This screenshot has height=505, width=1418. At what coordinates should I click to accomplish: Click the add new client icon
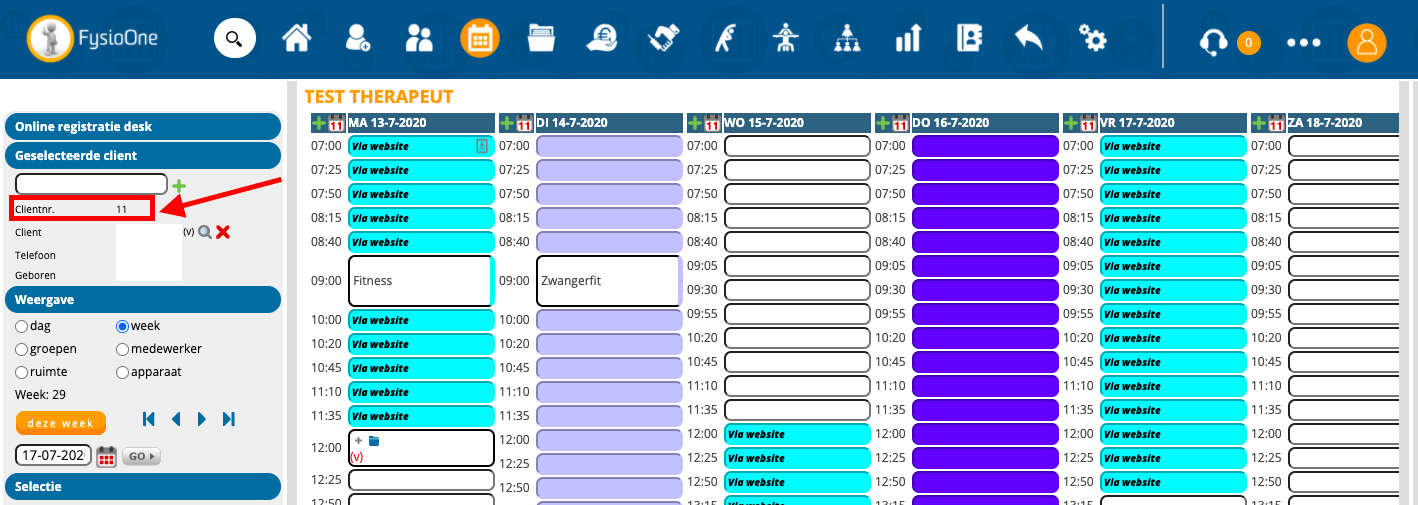357,39
